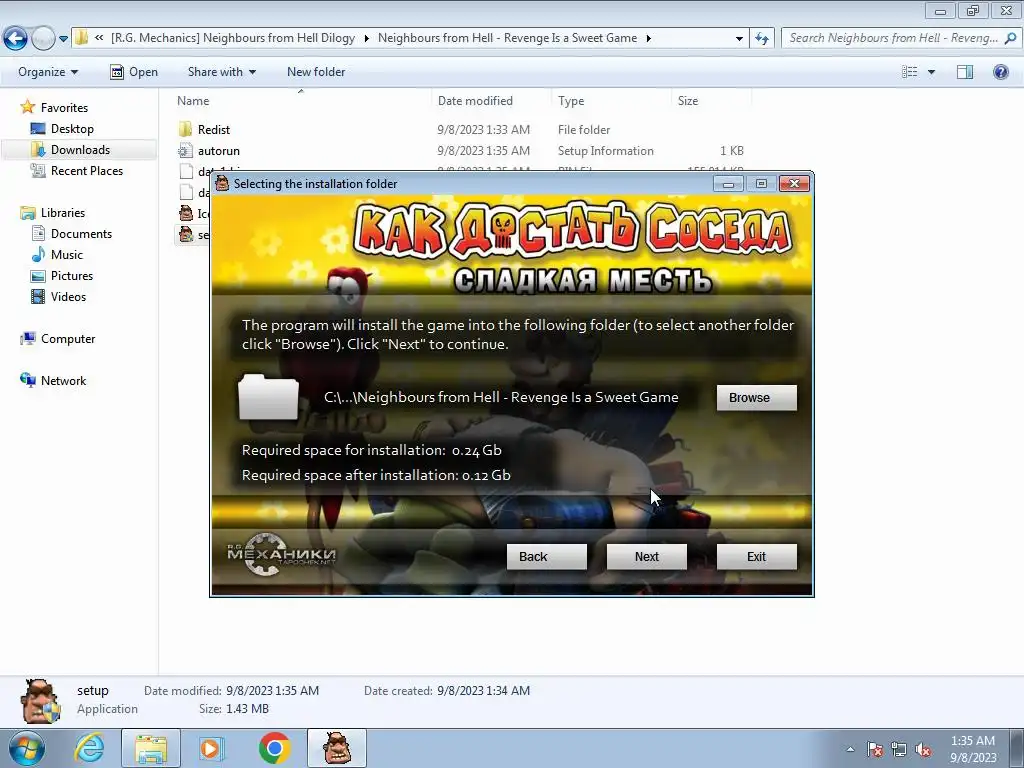The height and width of the screenshot is (768, 1024).
Task: Open Explorer help icon
Action: [x=1000, y=72]
